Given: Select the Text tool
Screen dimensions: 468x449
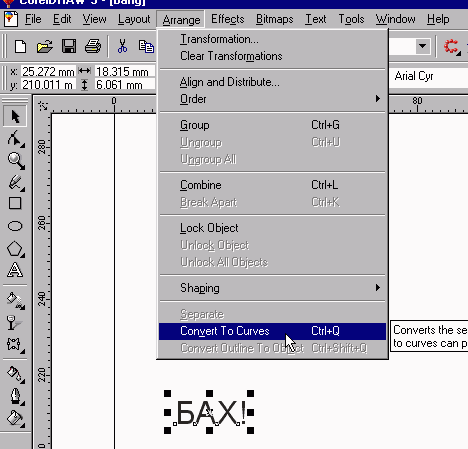Looking at the screenshot, I should pyautogui.click(x=15, y=270).
